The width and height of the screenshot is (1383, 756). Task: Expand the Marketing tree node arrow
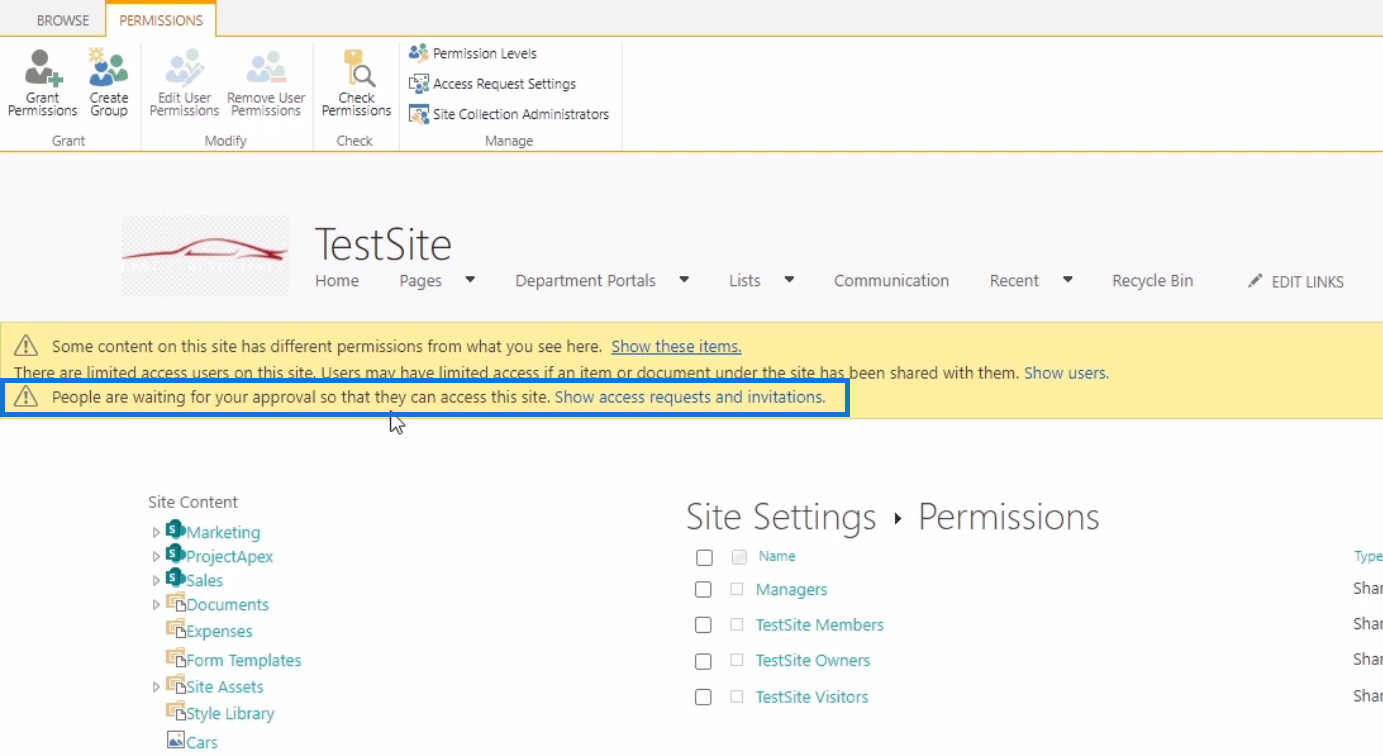coord(156,533)
